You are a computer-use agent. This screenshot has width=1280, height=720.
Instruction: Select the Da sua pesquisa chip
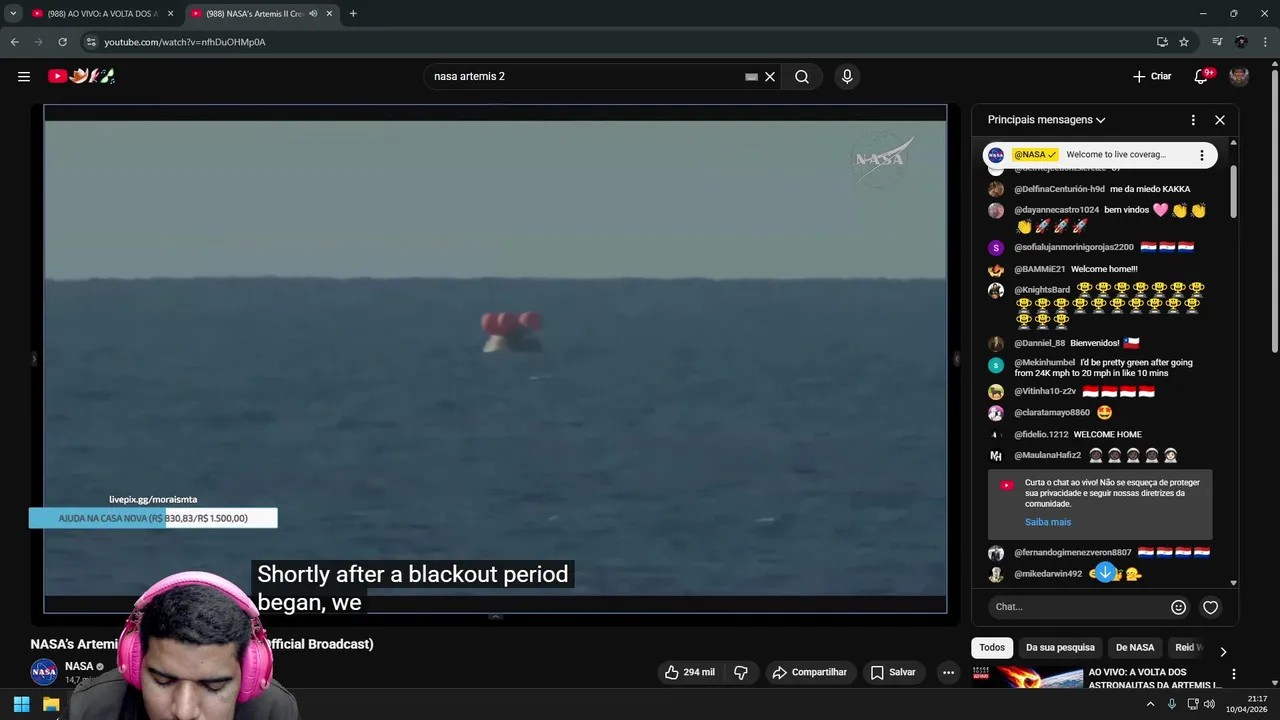(x=1060, y=647)
